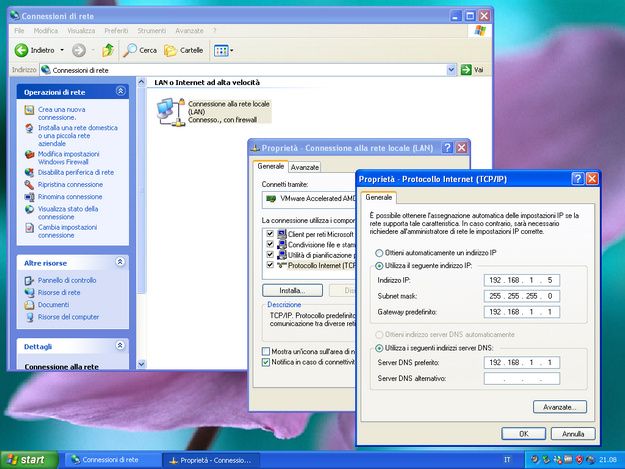Collapse Altre risorse panel
Viewport: 625px width, 469px height.
120,262
